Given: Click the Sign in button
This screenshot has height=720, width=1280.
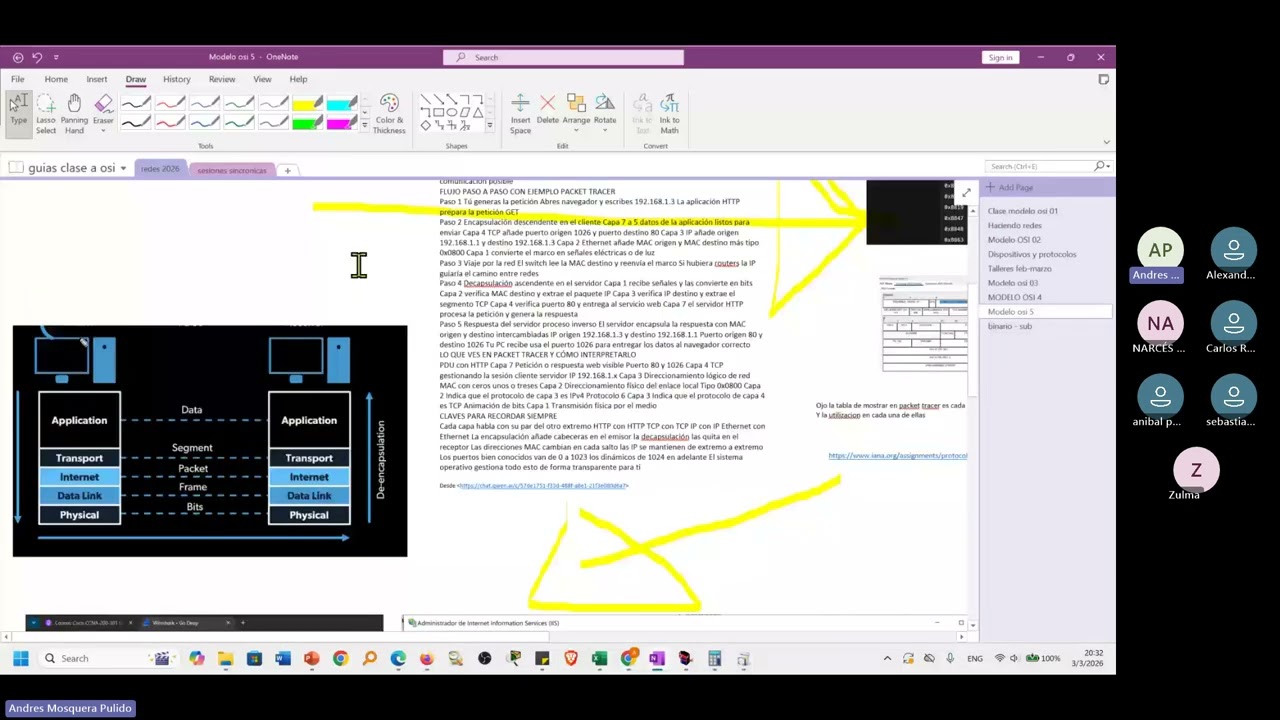Looking at the screenshot, I should [1000, 57].
